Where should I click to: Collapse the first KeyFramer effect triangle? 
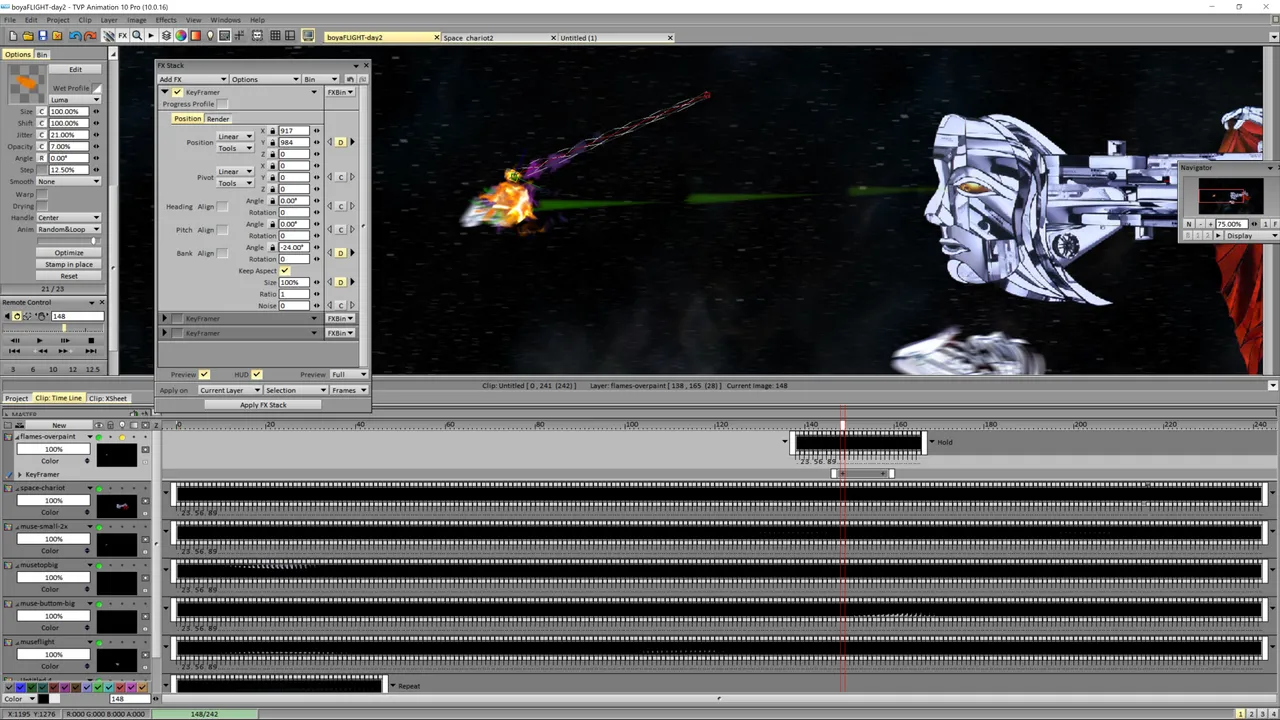[x=165, y=92]
